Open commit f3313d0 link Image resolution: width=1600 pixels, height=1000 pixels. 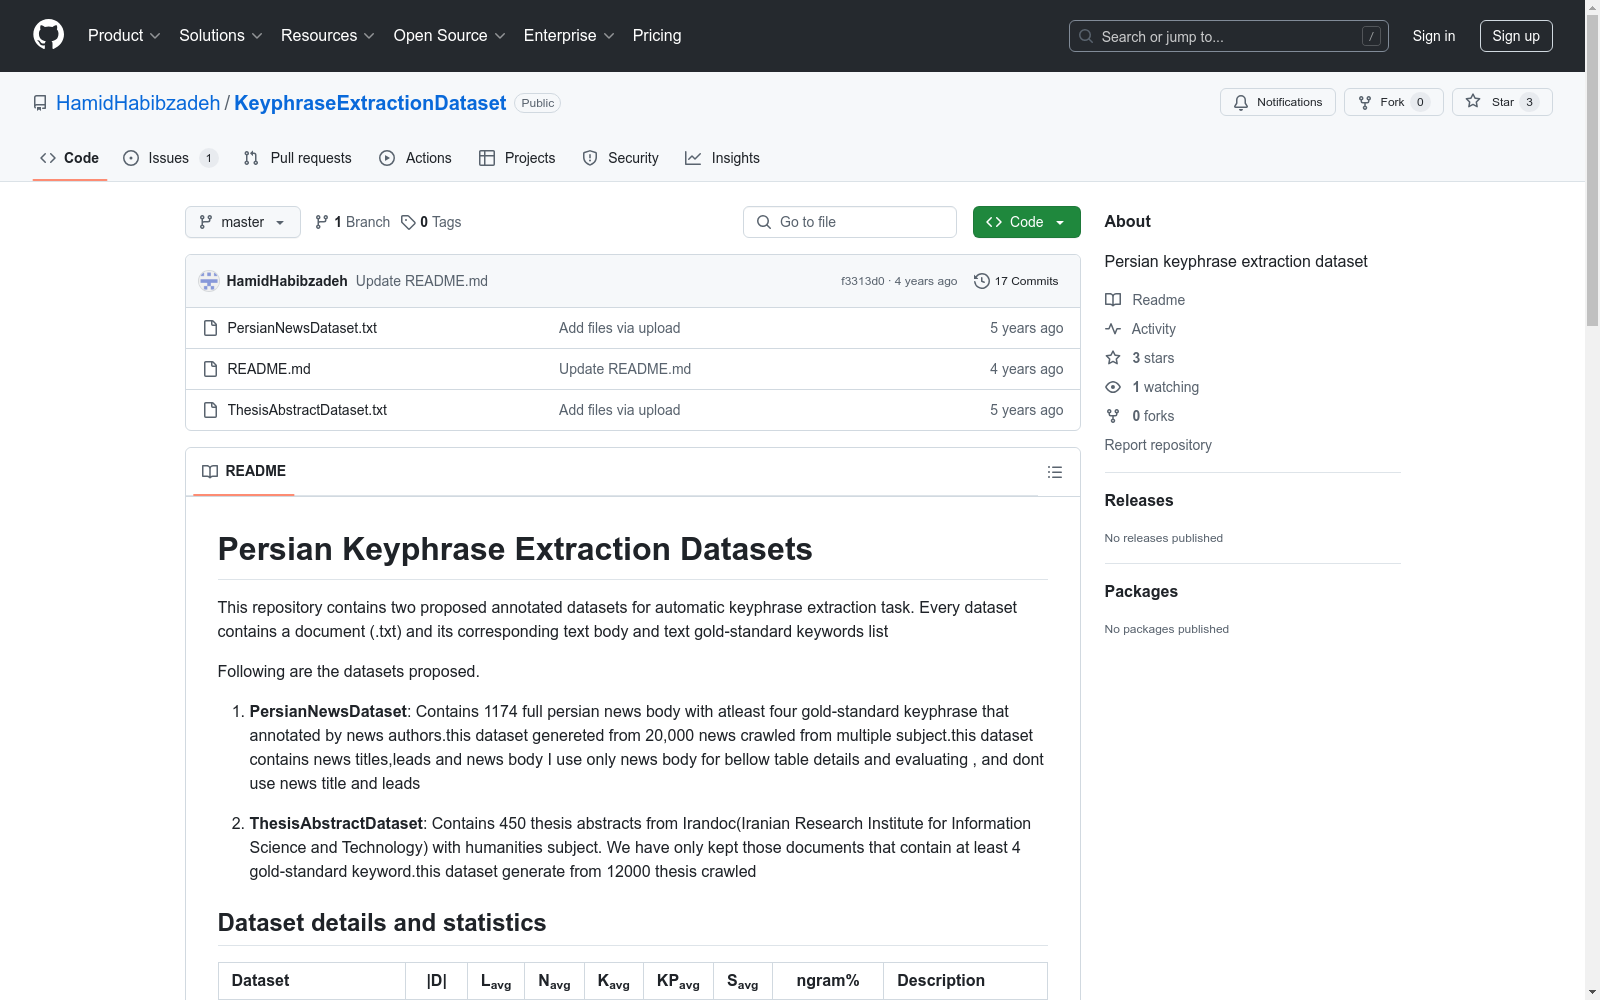pos(863,282)
